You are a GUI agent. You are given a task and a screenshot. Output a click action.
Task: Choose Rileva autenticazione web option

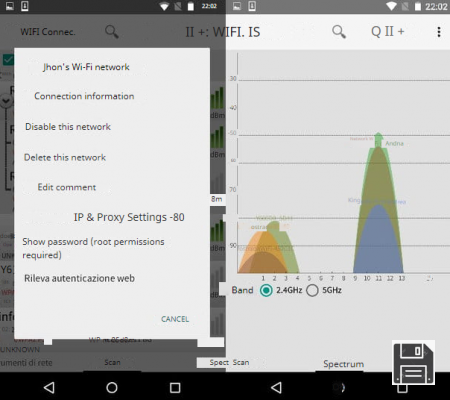point(79,278)
